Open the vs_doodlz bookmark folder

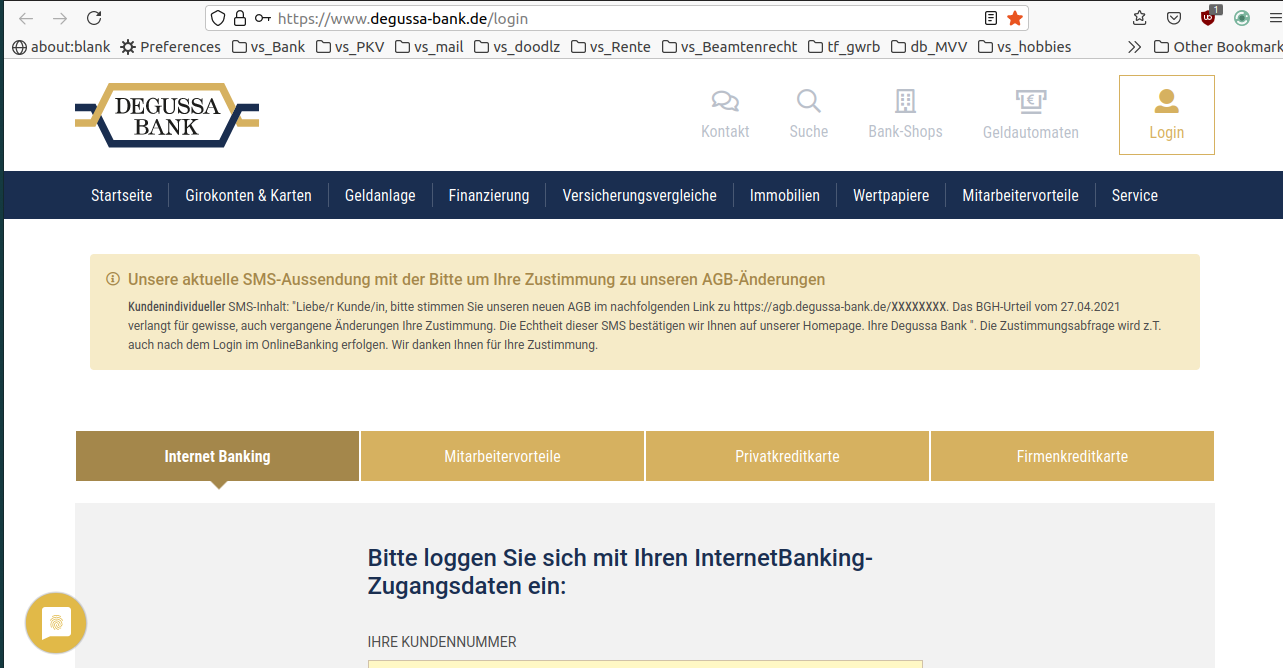[x=517, y=47]
